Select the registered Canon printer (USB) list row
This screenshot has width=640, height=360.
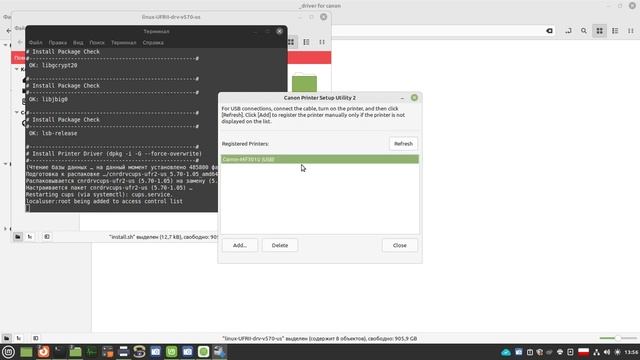pos(320,159)
